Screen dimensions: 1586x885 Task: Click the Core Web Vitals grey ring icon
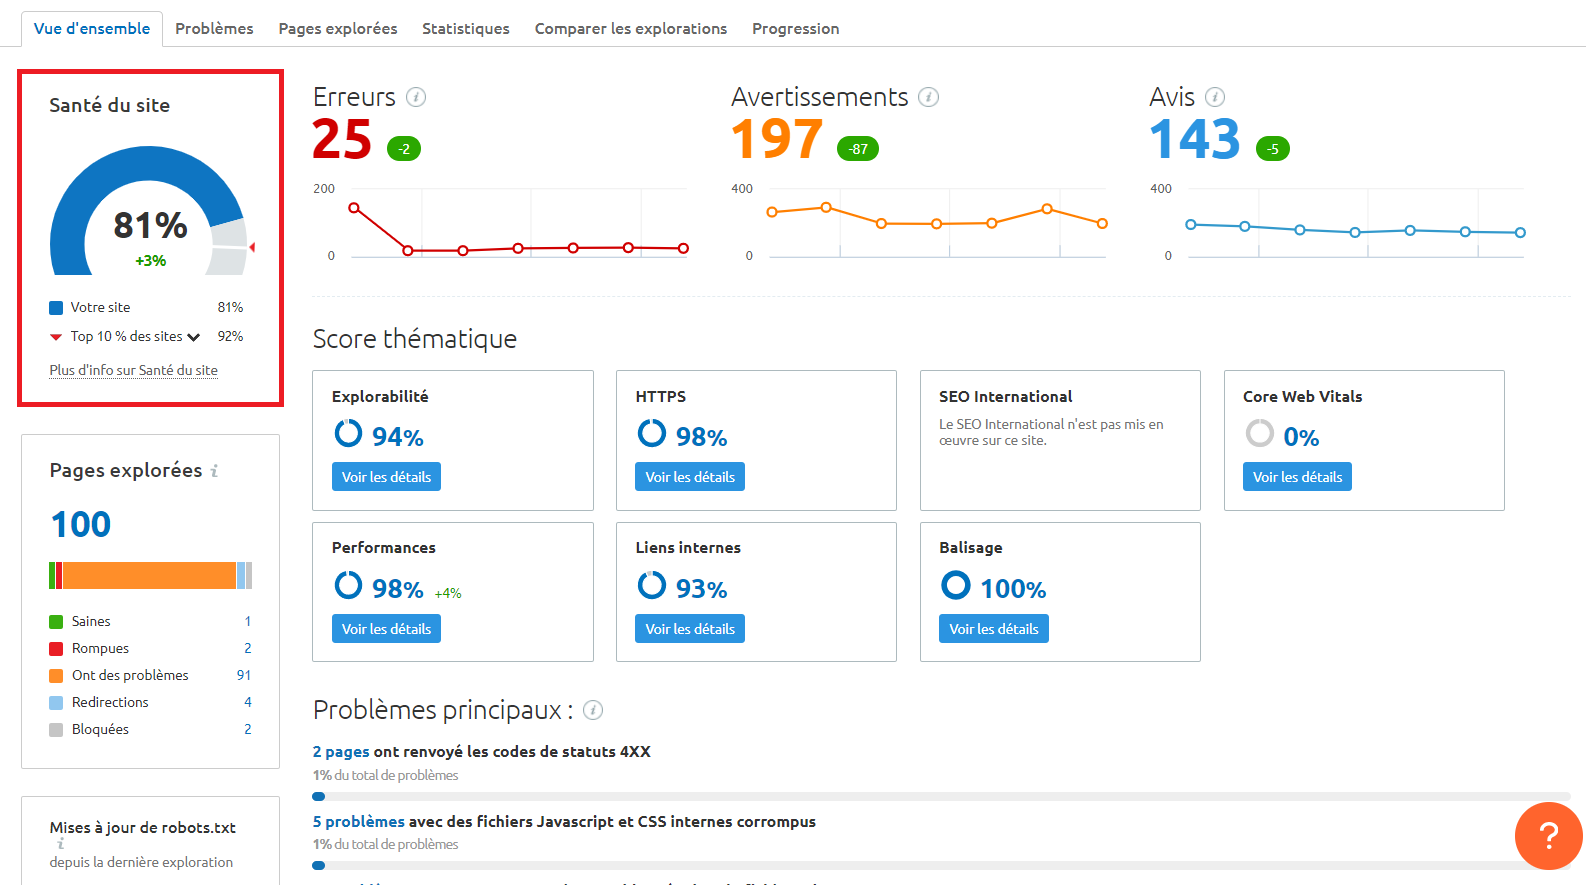(1260, 433)
